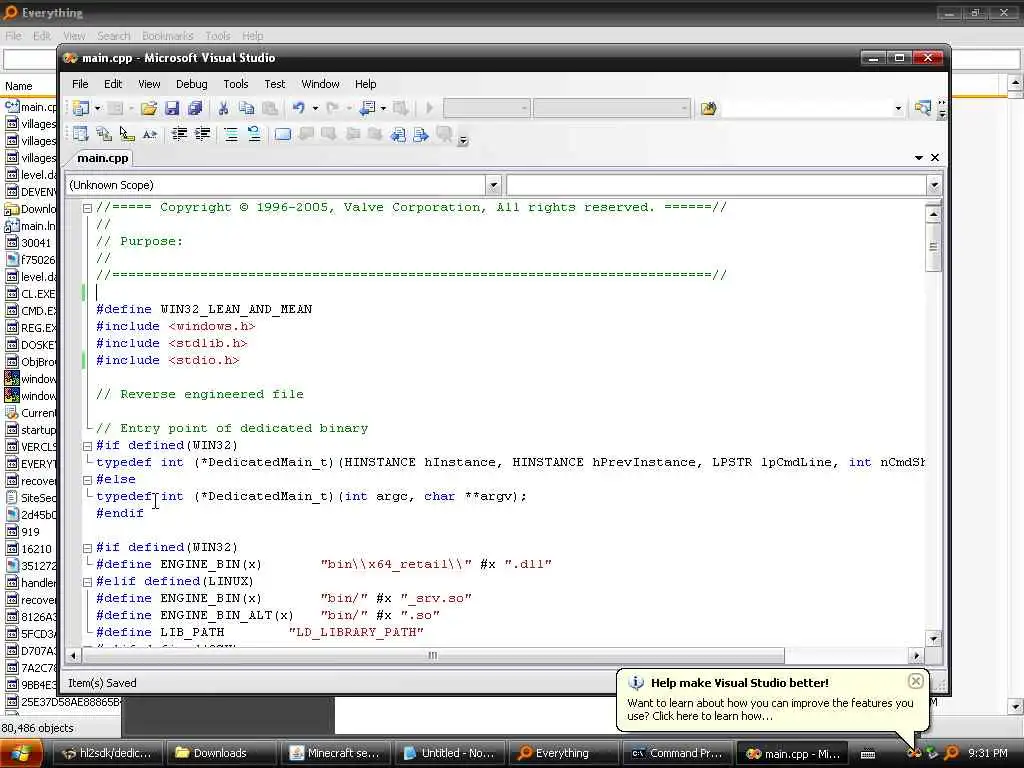This screenshot has height=768, width=1024.
Task: Open the Everything tray search icon
Action: 952,753
